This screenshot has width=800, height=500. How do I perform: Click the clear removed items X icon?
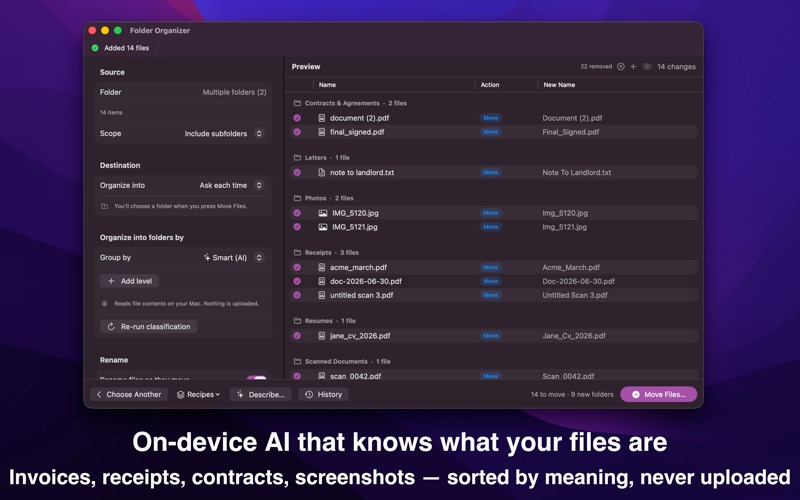click(621, 66)
